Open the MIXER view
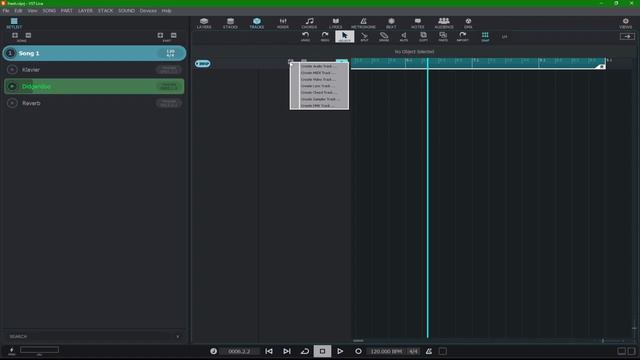Viewport: 640px width, 360px height. coord(283,23)
